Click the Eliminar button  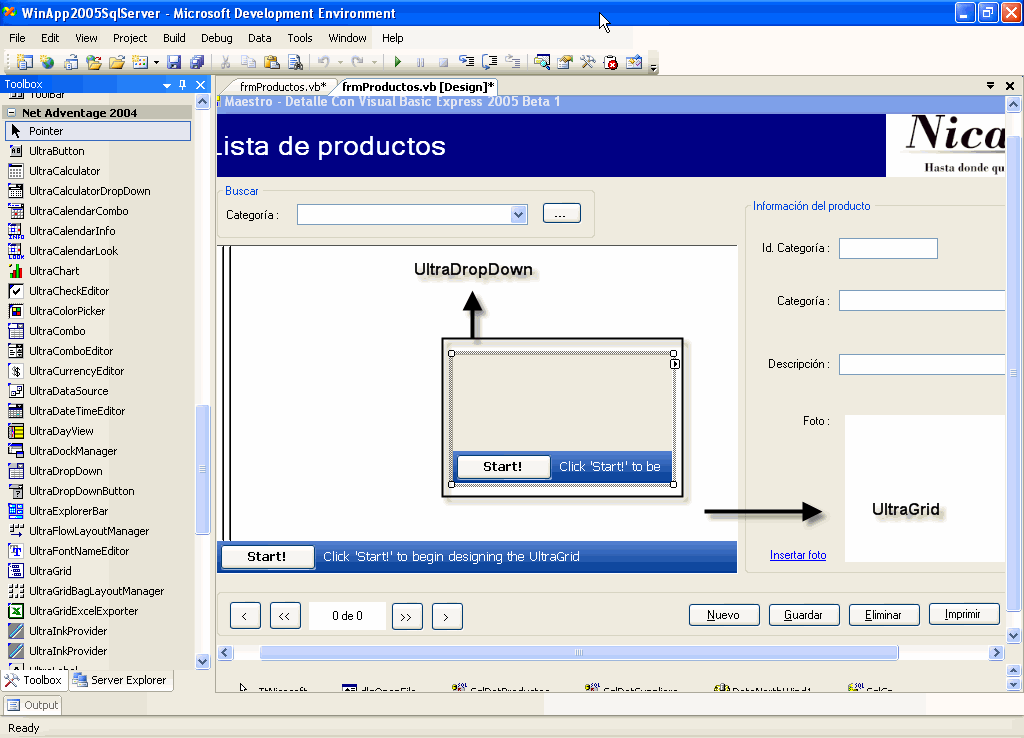point(884,615)
